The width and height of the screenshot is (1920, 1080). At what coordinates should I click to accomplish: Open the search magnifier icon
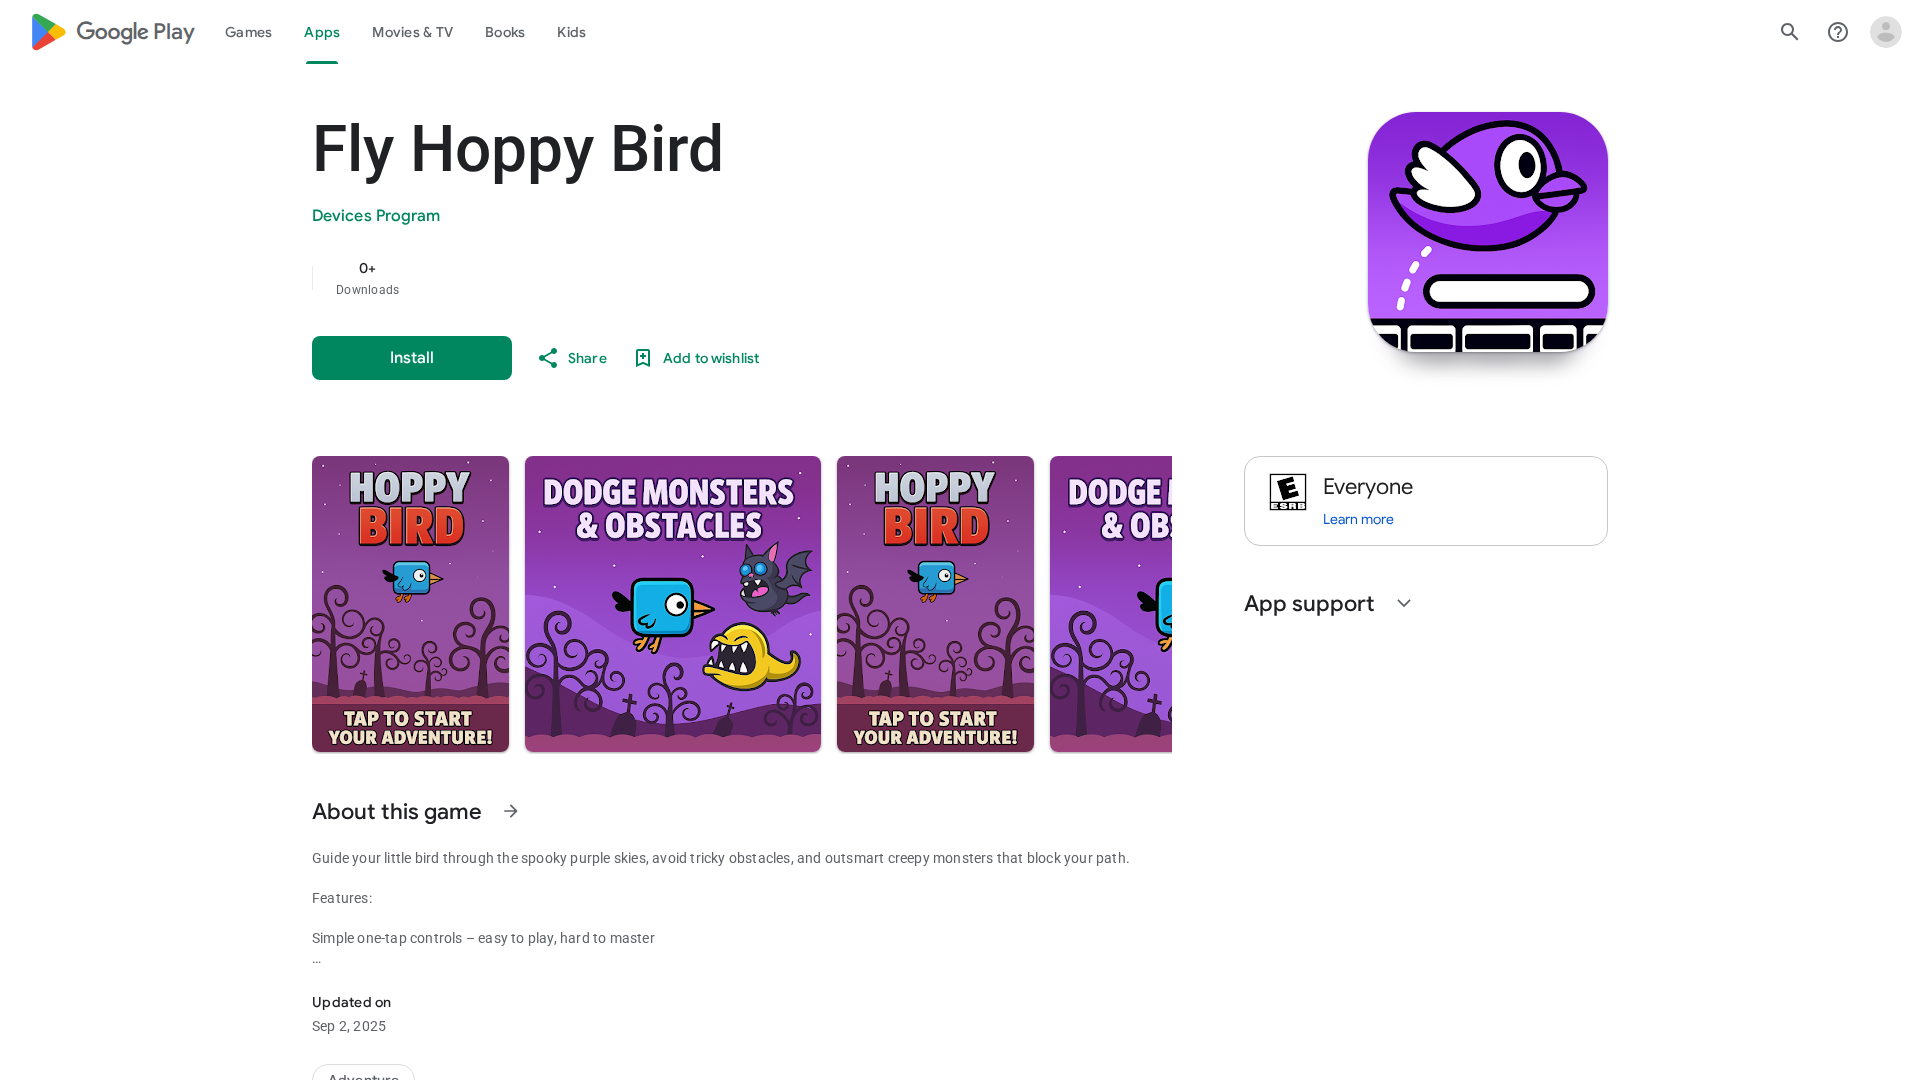(1790, 32)
